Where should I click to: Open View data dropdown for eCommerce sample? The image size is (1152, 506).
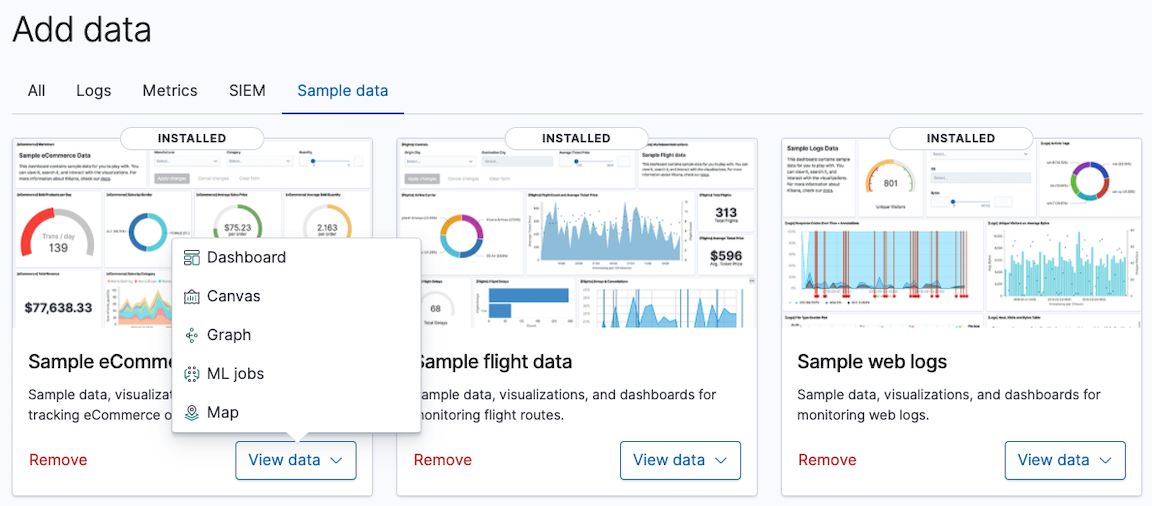tap(296, 460)
